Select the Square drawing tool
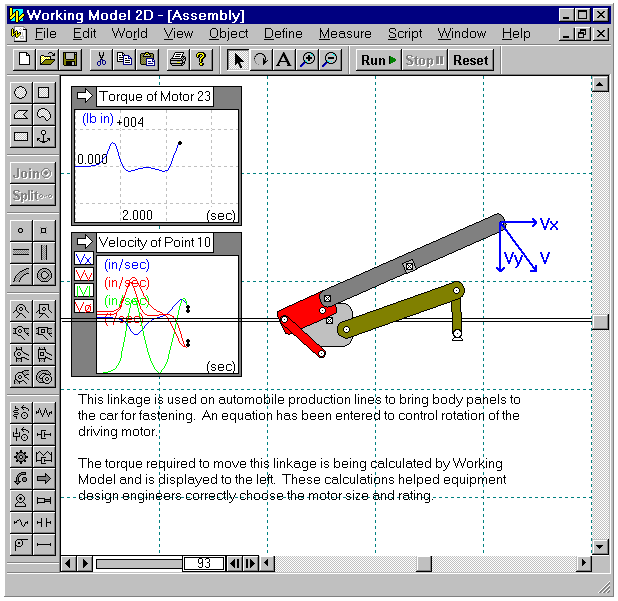The width and height of the screenshot is (618, 601). point(44,93)
